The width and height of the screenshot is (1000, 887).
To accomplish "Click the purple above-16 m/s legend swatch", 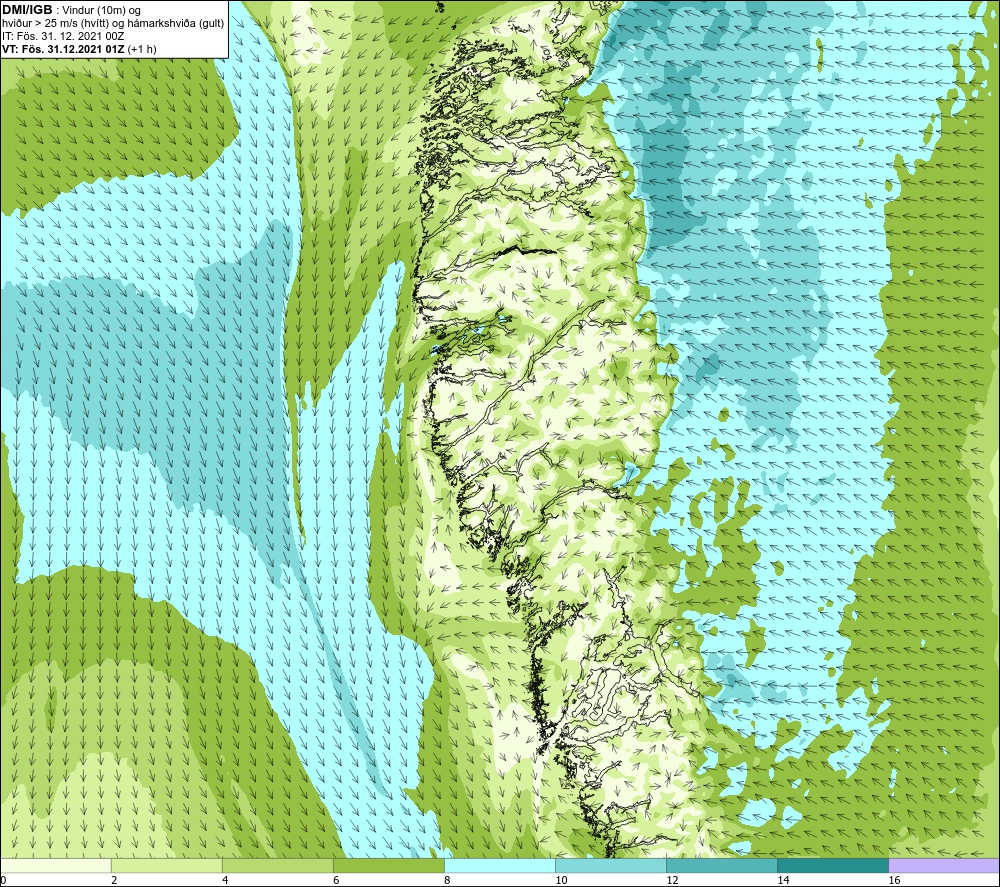I will click(x=944, y=865).
